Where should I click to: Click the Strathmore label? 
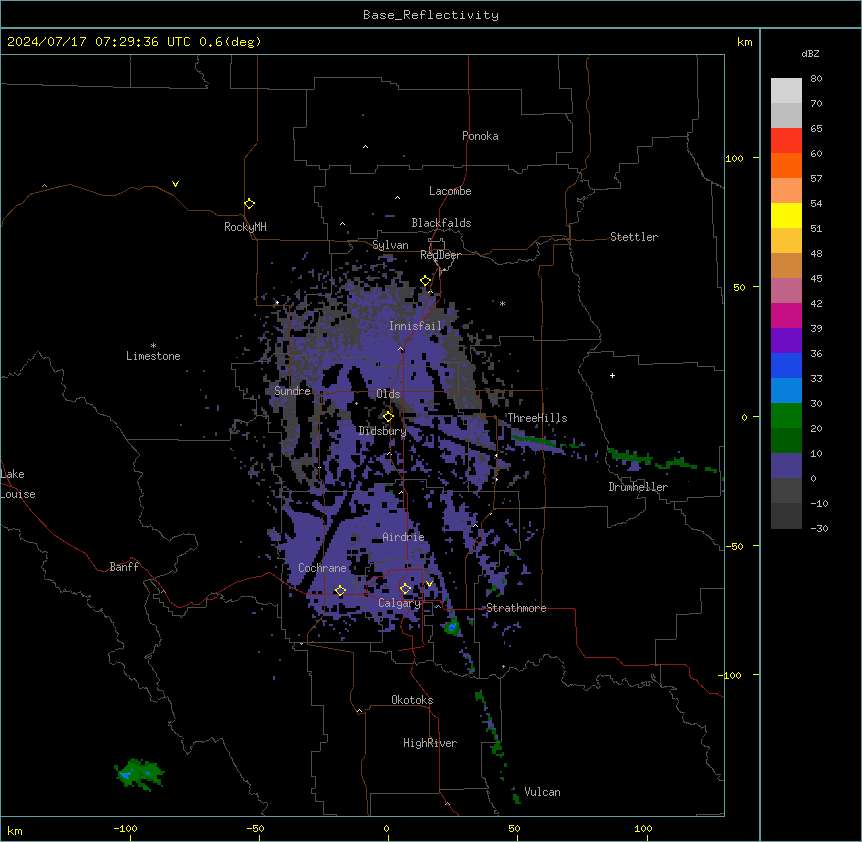click(x=516, y=608)
